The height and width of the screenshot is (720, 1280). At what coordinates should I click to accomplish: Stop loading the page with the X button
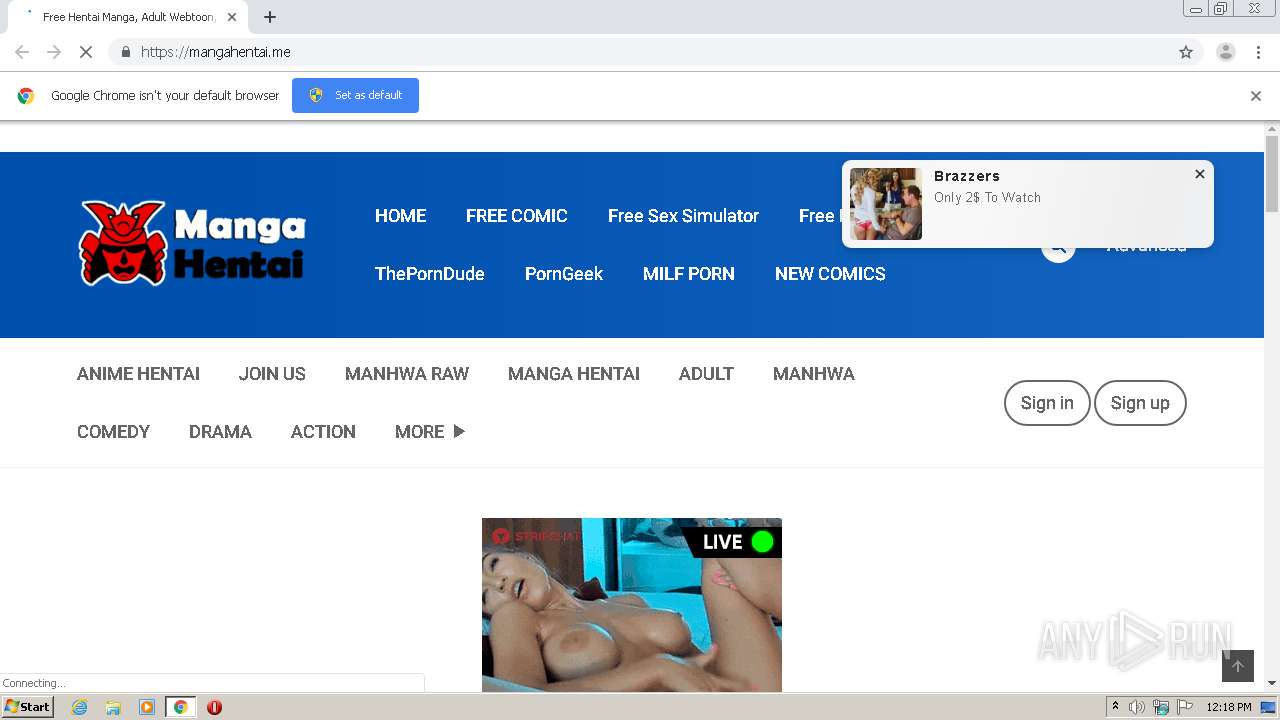pyautogui.click(x=86, y=52)
